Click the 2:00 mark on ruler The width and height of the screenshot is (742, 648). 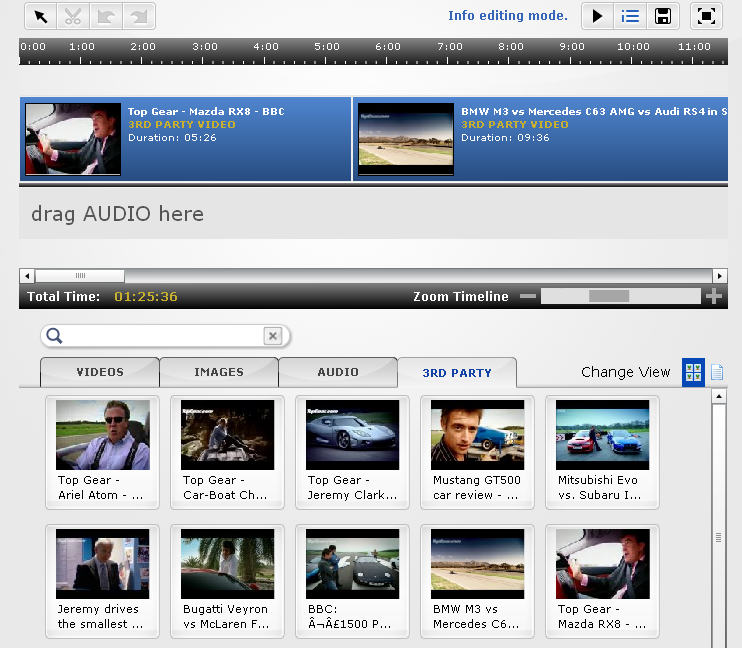[x=143, y=47]
